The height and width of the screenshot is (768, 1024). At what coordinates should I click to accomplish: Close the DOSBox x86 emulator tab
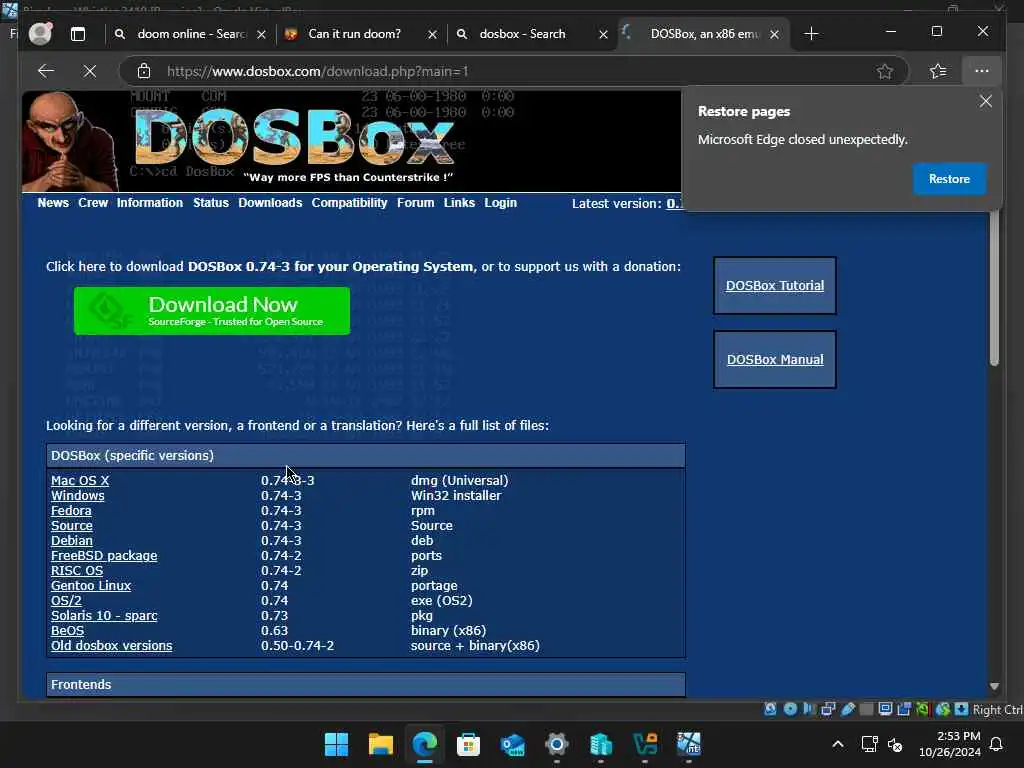(774, 35)
